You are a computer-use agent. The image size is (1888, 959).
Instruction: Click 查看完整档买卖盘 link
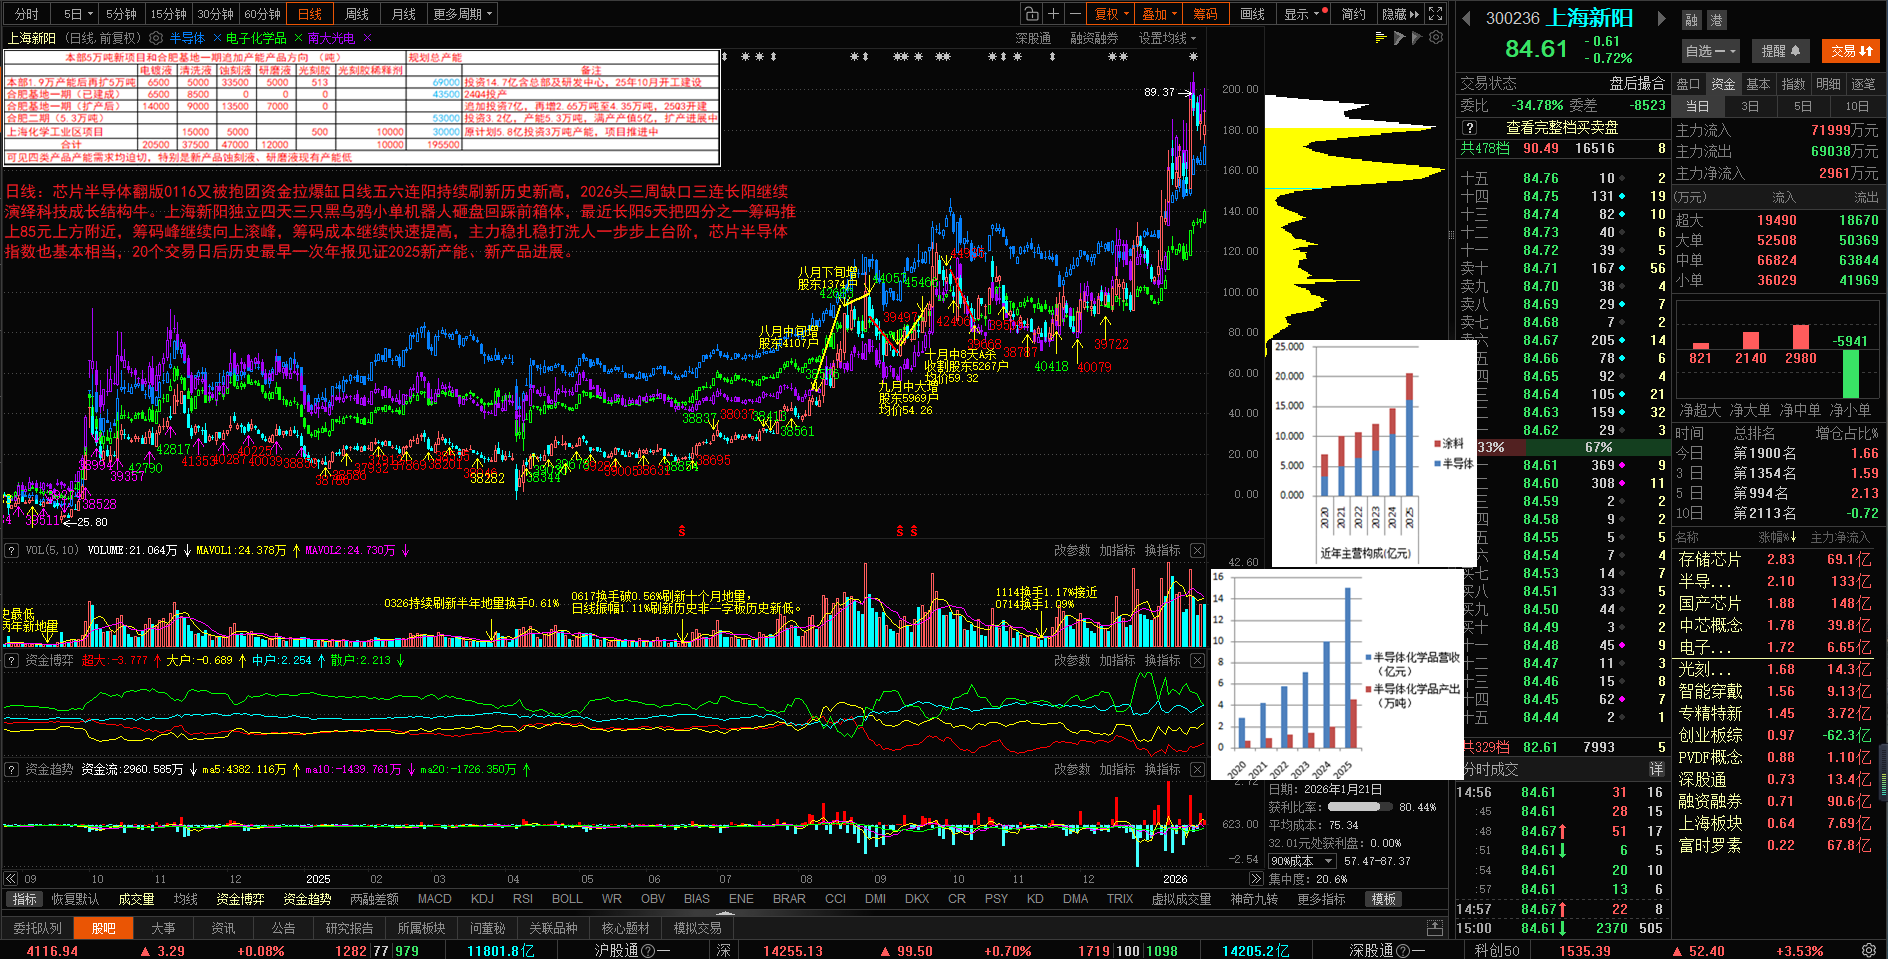(1562, 128)
